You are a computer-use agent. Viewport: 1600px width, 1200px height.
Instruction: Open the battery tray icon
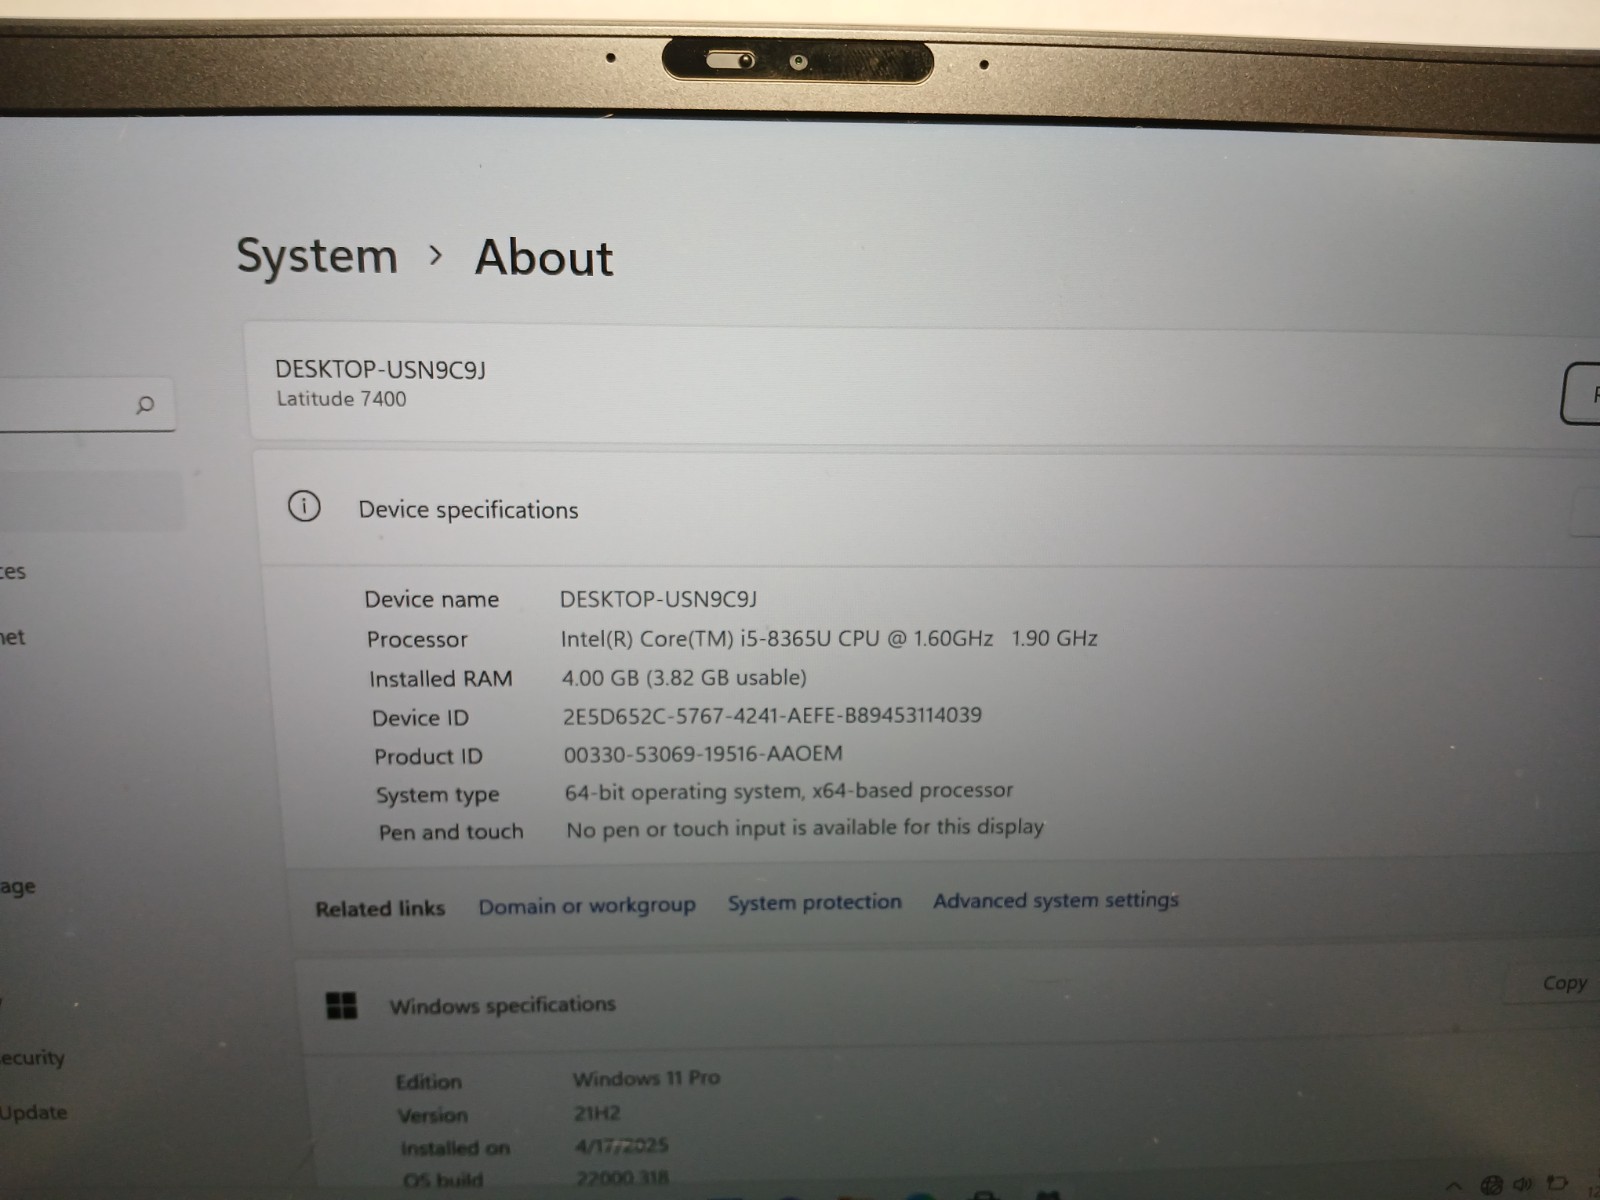tap(1557, 1183)
